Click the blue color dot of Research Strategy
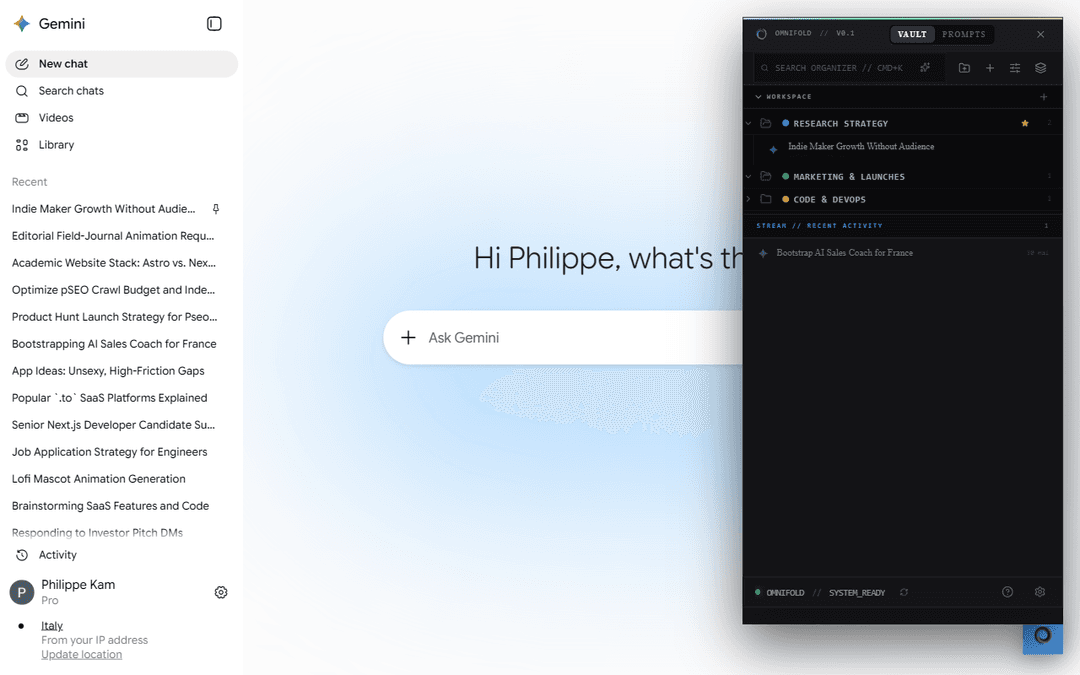Screen dimensions: 1080x675 coord(785,123)
